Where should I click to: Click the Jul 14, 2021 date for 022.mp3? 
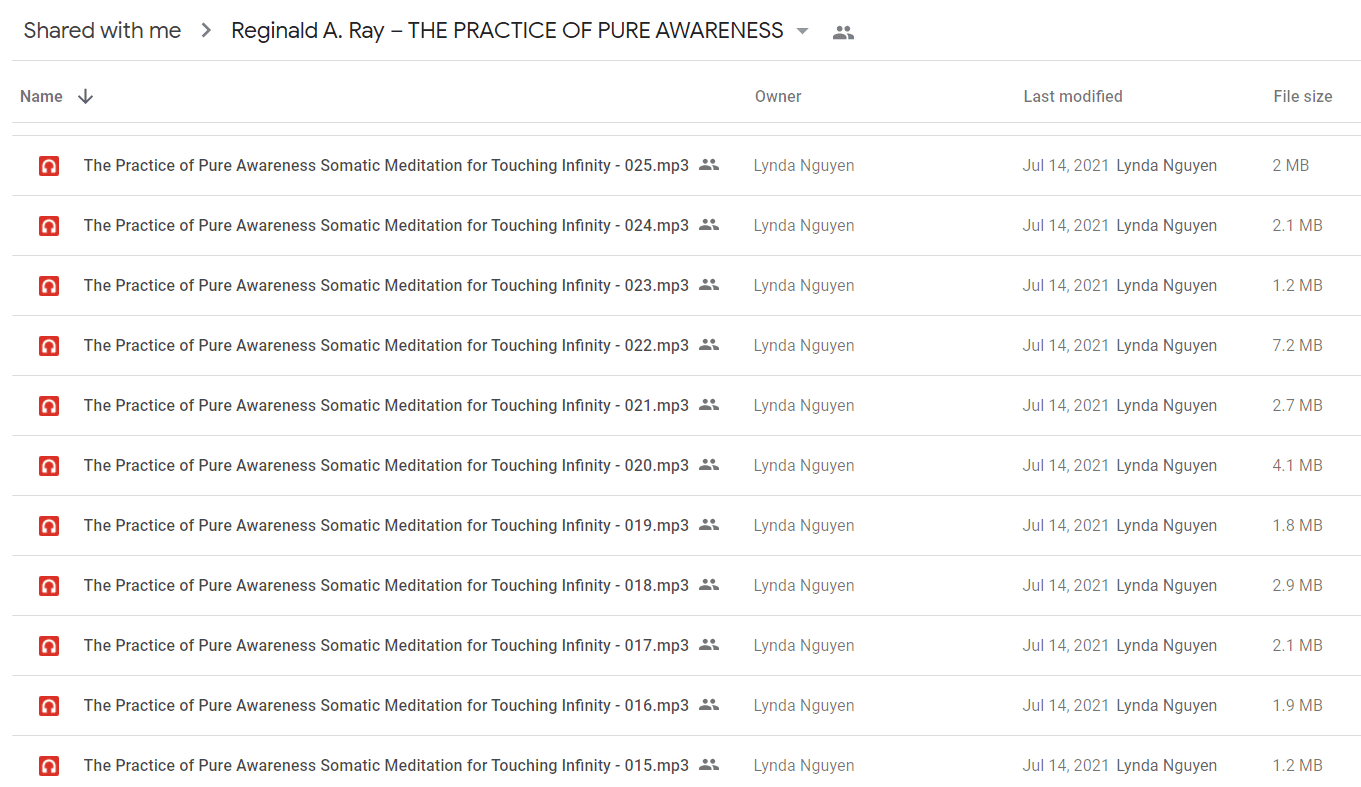(1066, 346)
